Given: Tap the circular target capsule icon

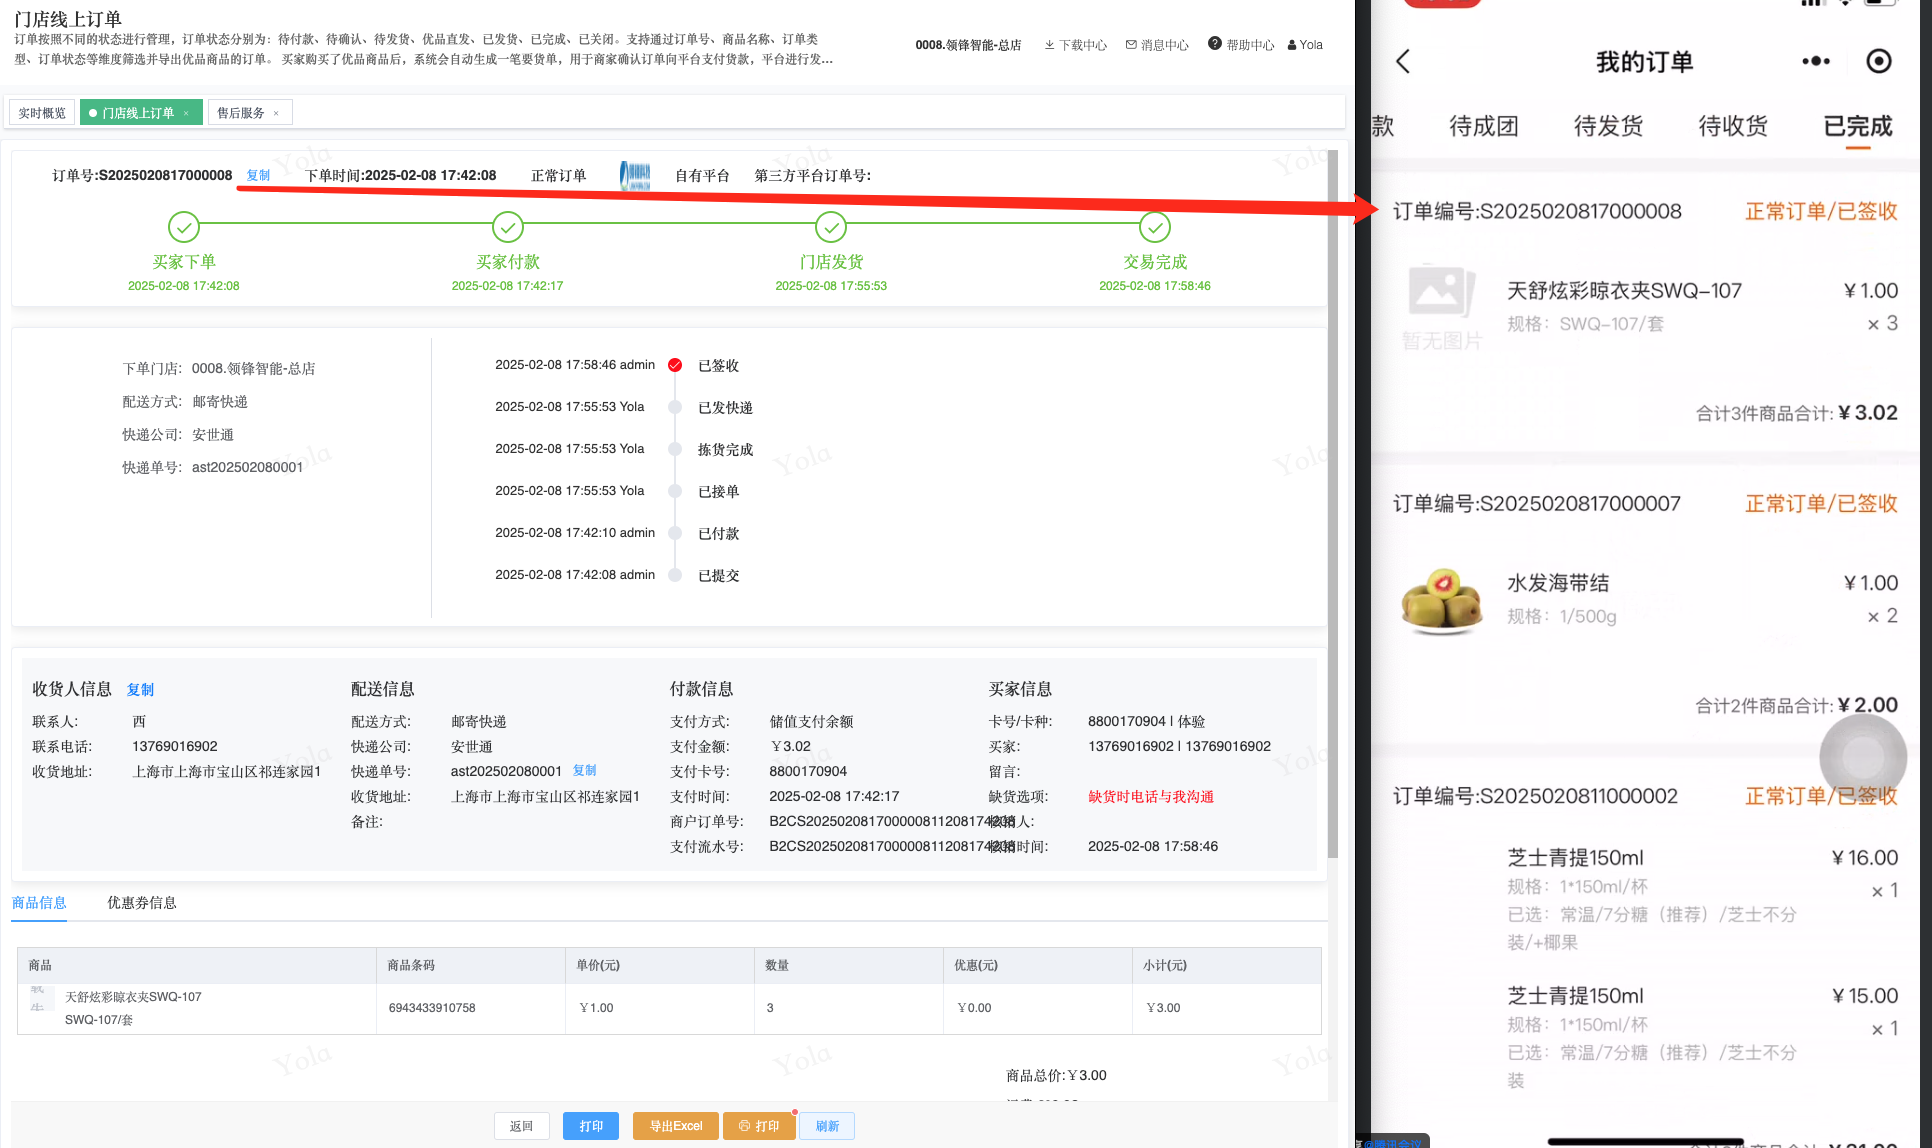Looking at the screenshot, I should click(1879, 62).
